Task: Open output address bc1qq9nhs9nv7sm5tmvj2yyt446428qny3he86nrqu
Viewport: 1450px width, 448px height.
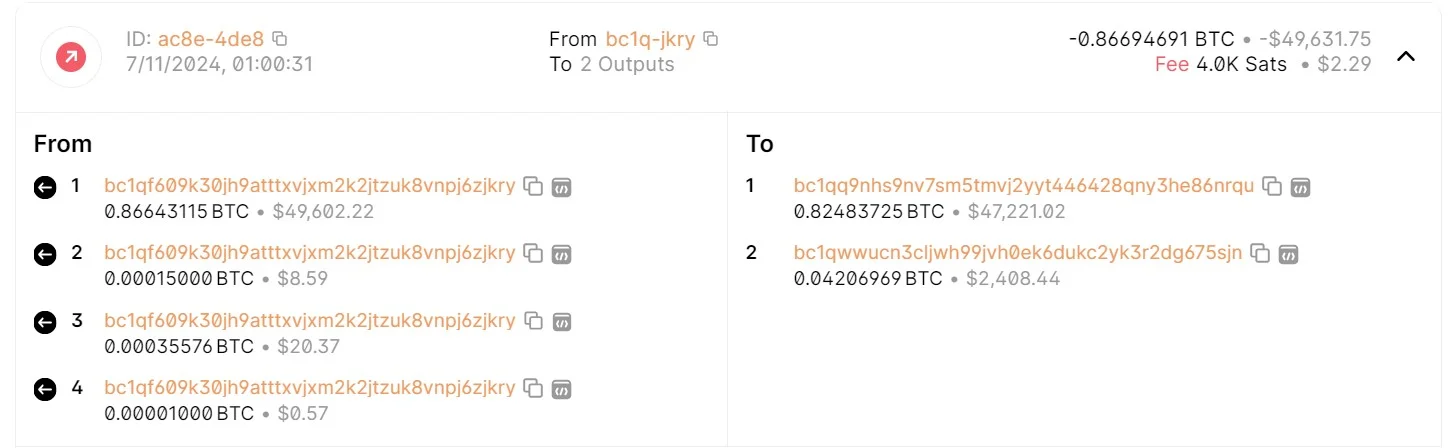Action: [x=1024, y=185]
